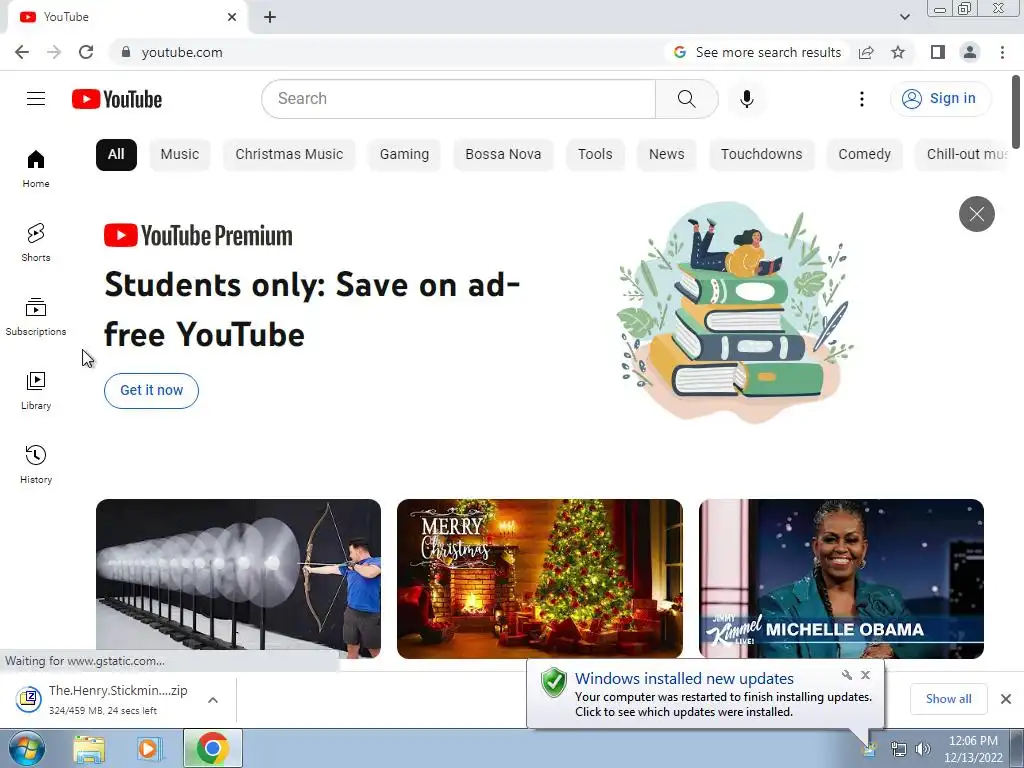Open a new browser tab
The height and width of the screenshot is (768, 1024).
tap(270, 17)
